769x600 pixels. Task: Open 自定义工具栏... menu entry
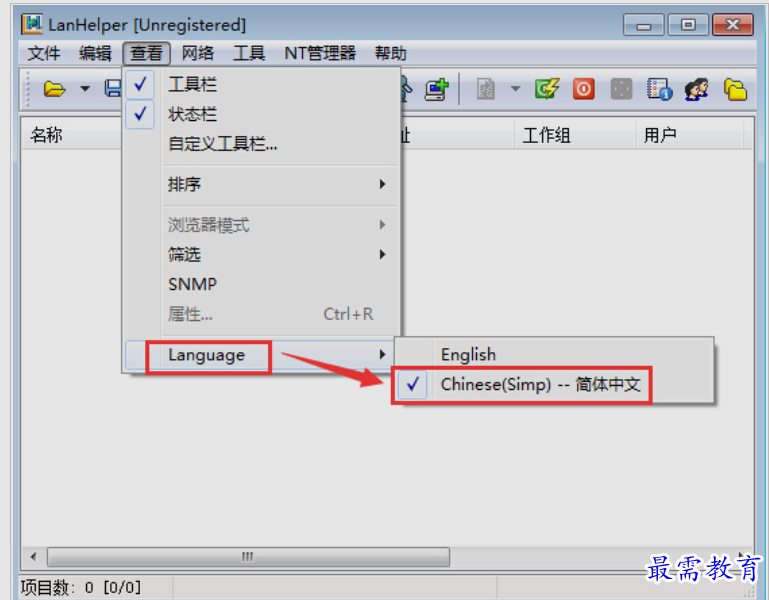[x=261, y=144]
